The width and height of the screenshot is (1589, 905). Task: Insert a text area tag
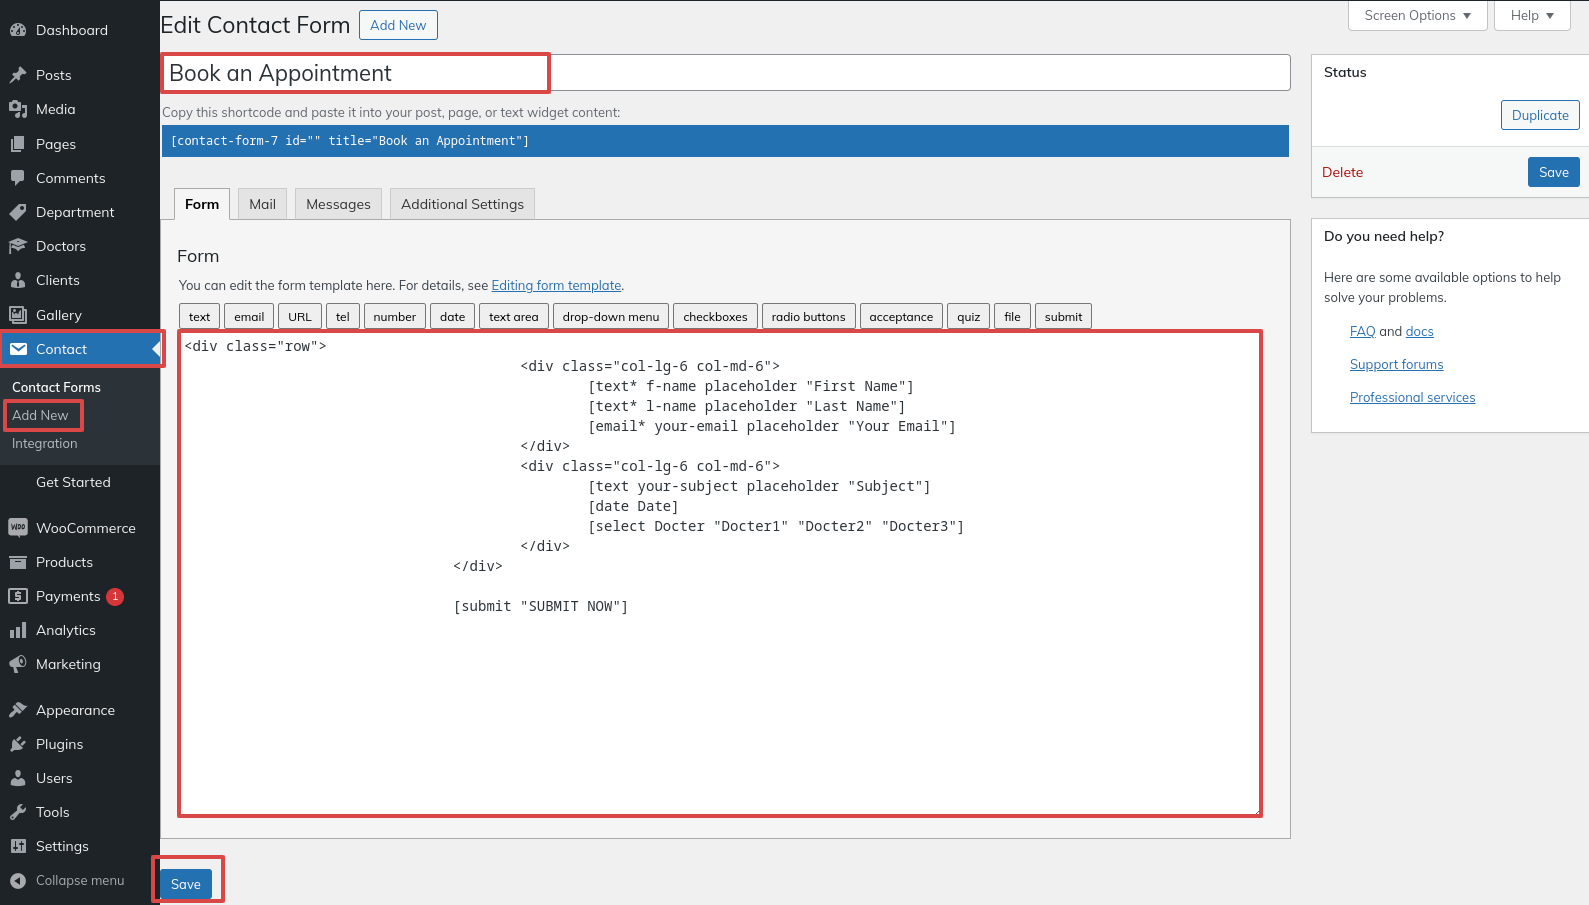coord(514,317)
